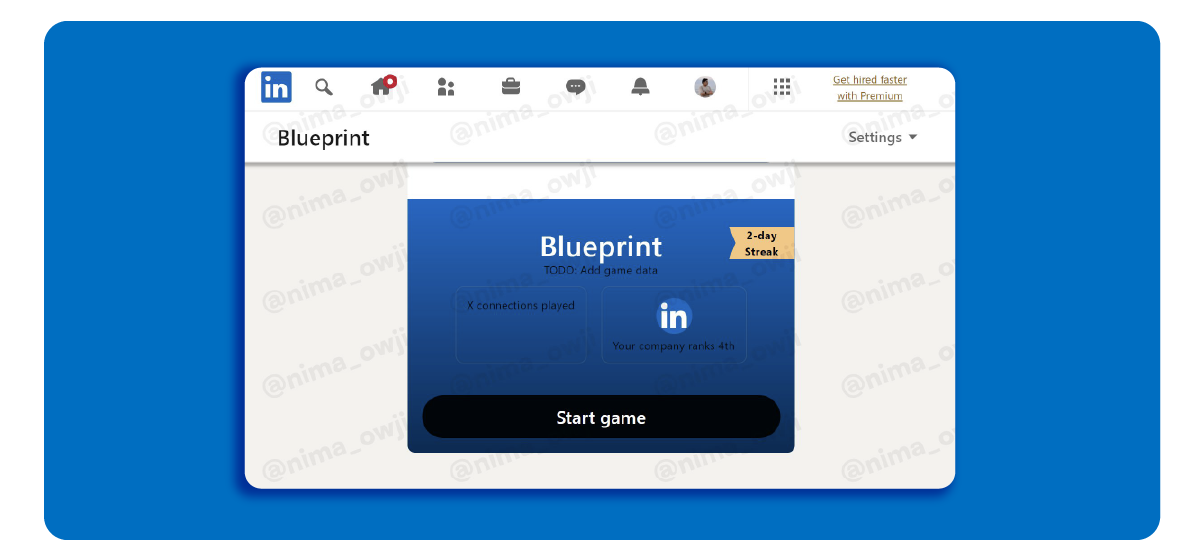Click the Start game button

click(601, 417)
